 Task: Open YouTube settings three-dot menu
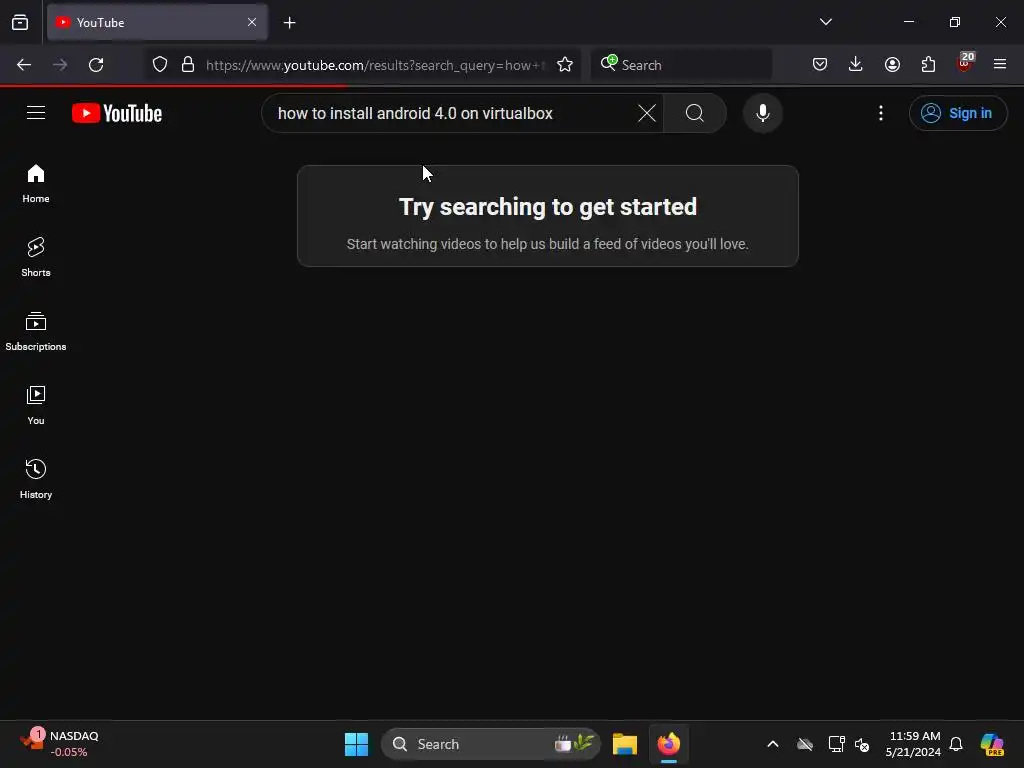point(881,113)
